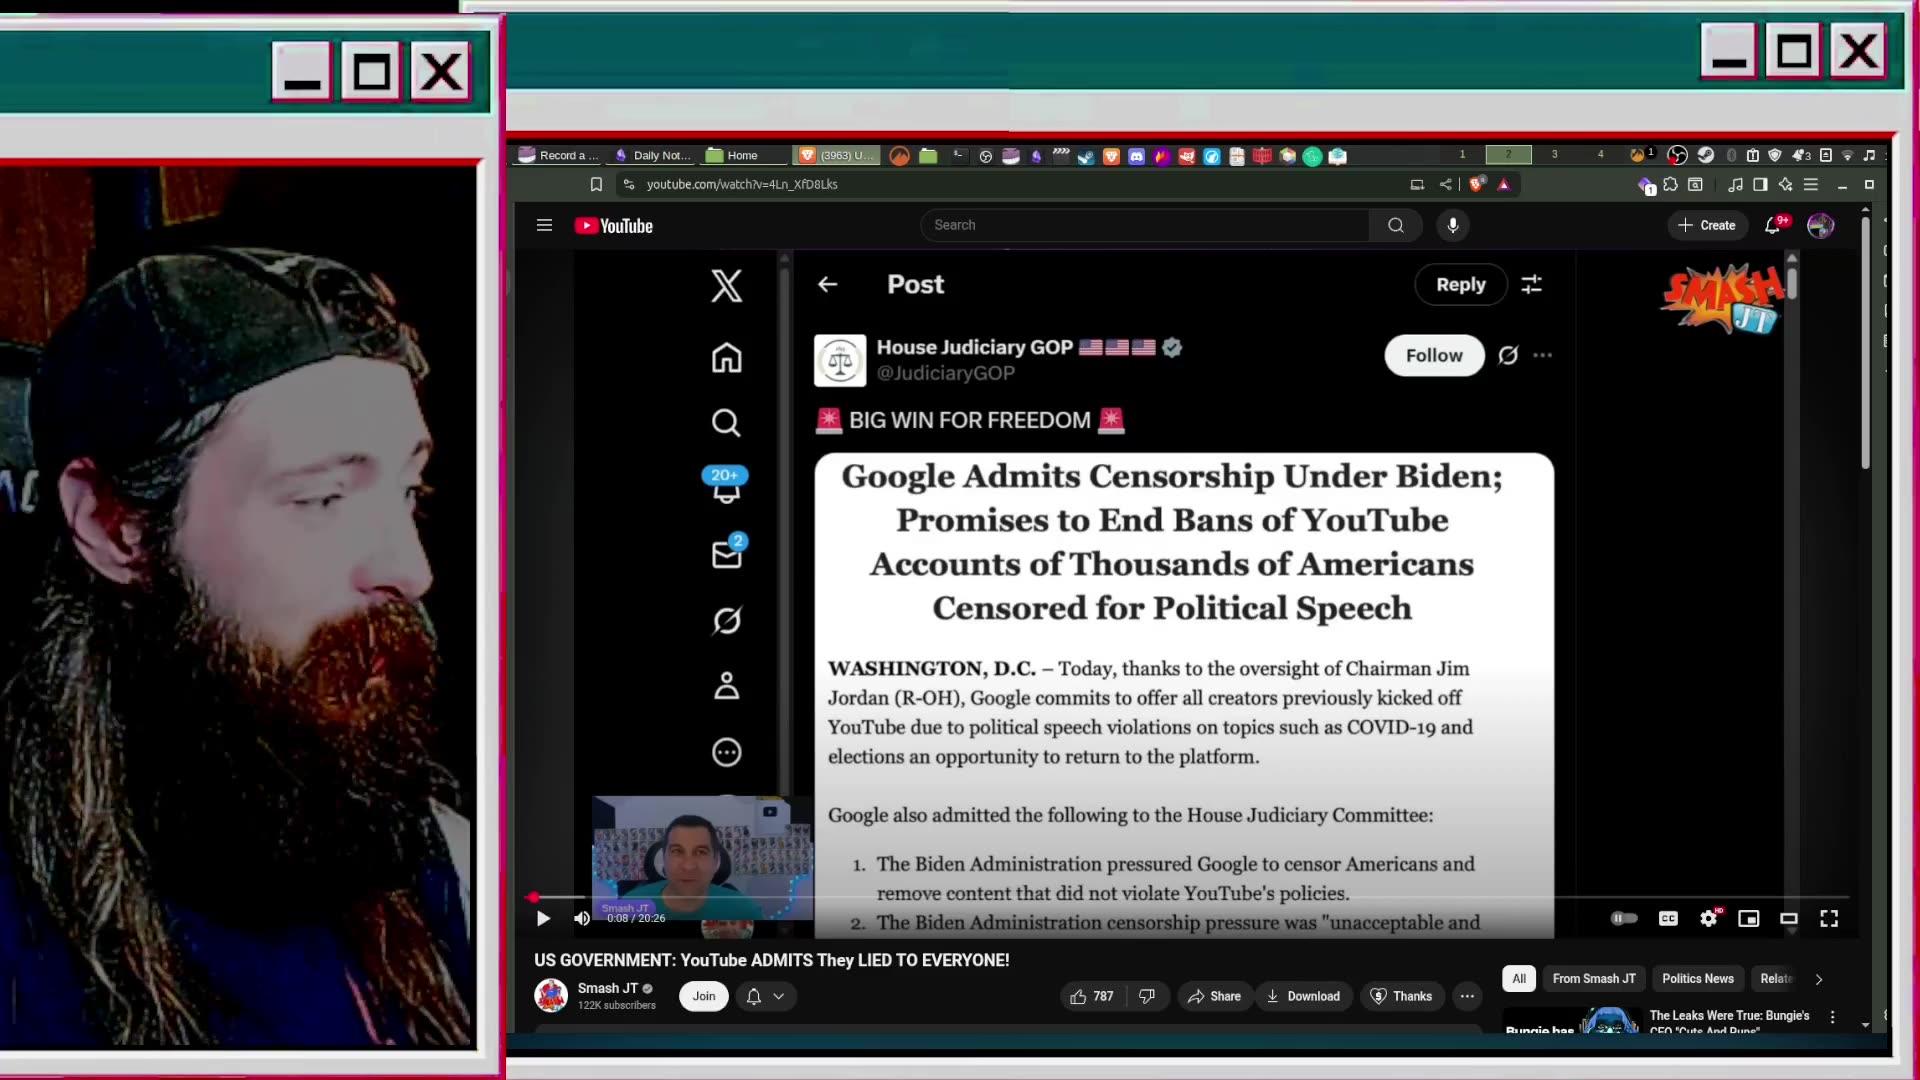Screen dimensions: 1920x1080
Task: Open YouTube hamburger guide menu
Action: (544, 225)
